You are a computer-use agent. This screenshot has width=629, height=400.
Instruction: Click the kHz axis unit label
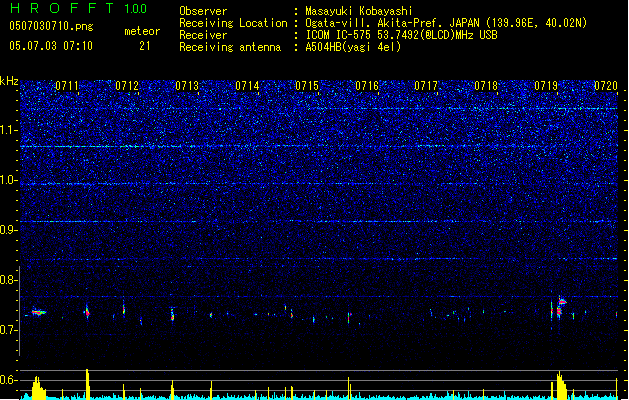(9, 81)
